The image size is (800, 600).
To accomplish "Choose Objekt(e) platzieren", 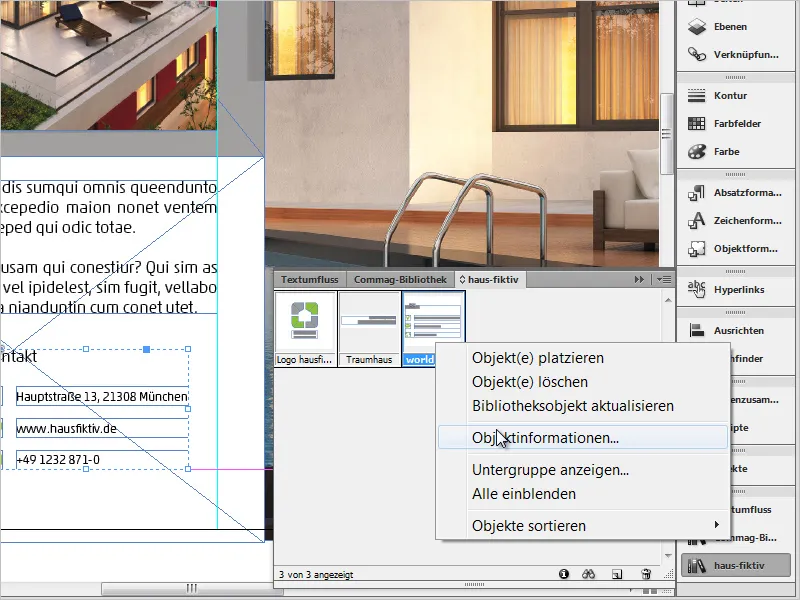I will 583,358.
